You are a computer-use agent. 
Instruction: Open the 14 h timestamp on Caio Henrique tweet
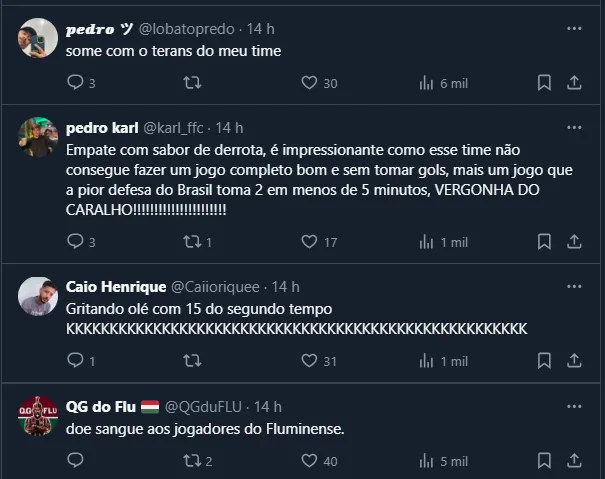pos(286,287)
